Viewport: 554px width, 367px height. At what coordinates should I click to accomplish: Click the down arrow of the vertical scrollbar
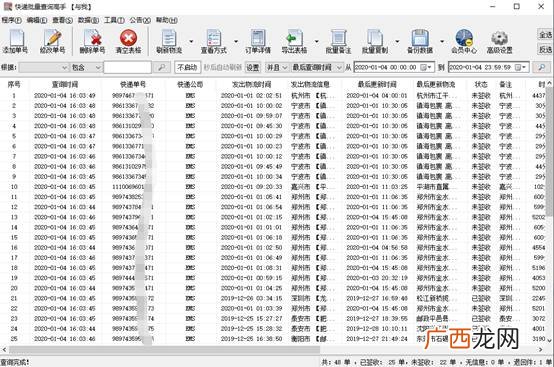pos(549,340)
